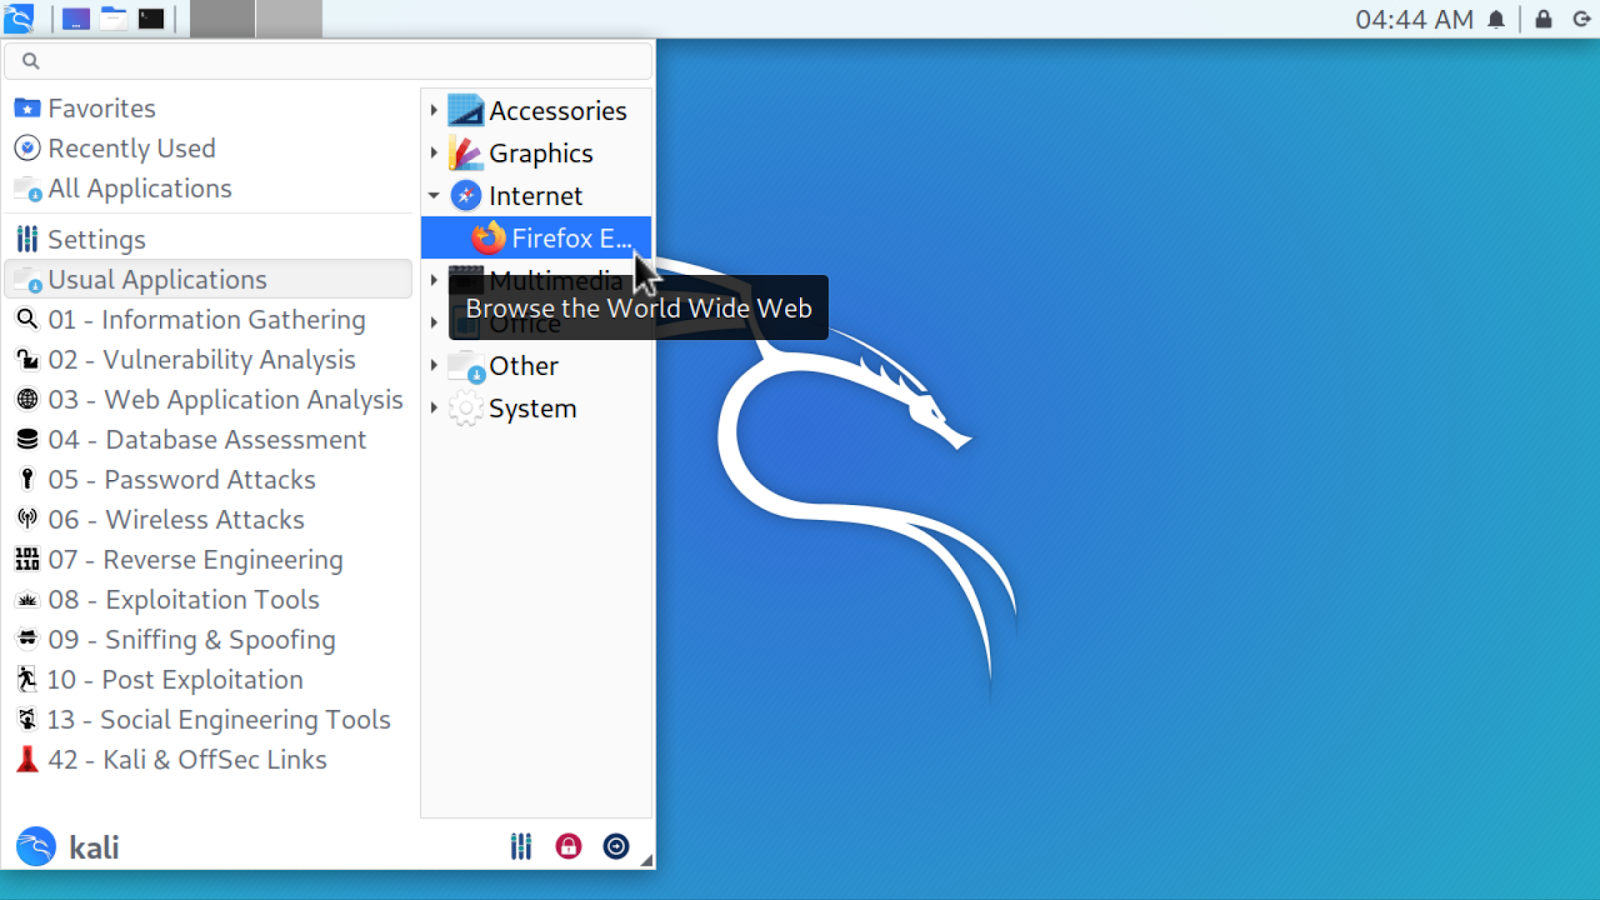Collapse the Internet category
Screen dimensions: 1600x900
(434, 196)
